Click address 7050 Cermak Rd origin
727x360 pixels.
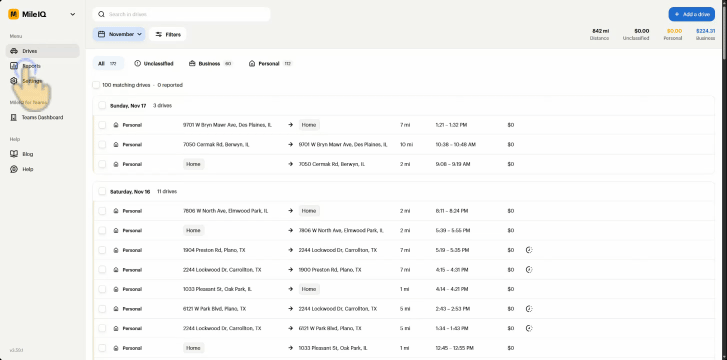tap(216, 145)
